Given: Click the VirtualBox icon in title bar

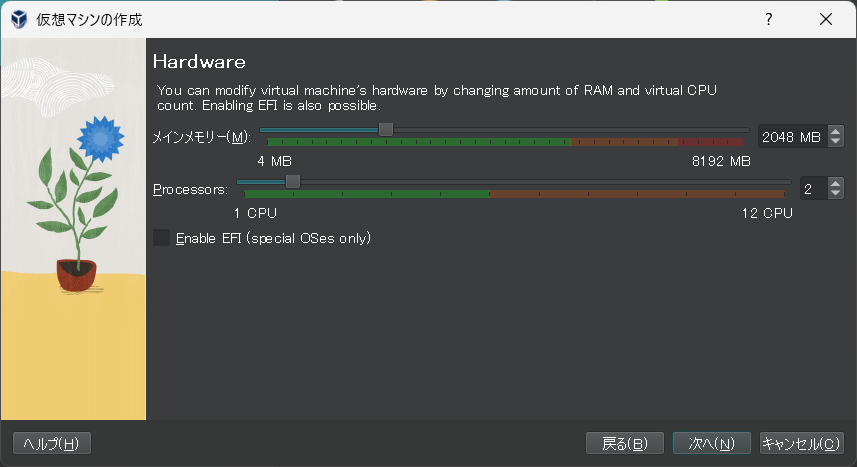Looking at the screenshot, I should coord(18,19).
